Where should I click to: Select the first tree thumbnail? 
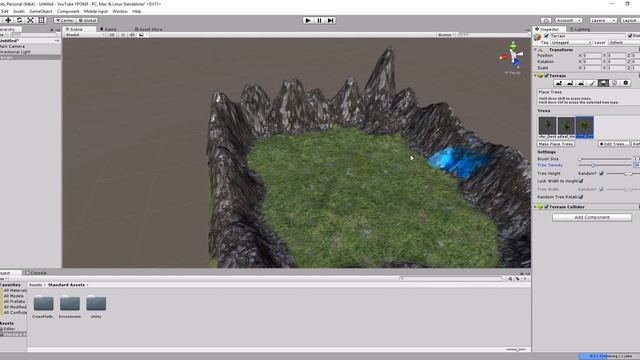pos(547,127)
